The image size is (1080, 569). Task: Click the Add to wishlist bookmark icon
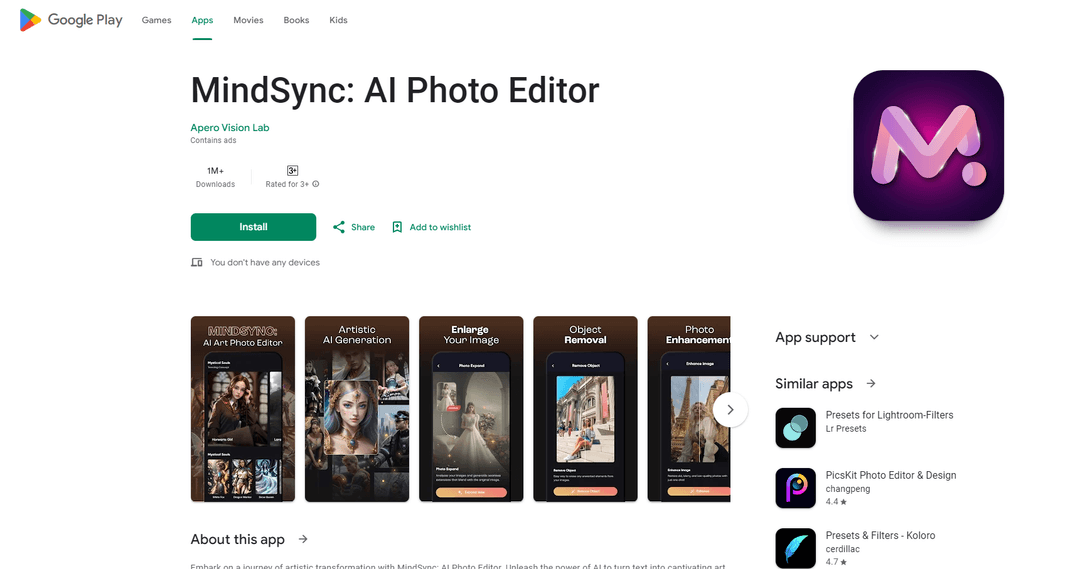point(397,227)
